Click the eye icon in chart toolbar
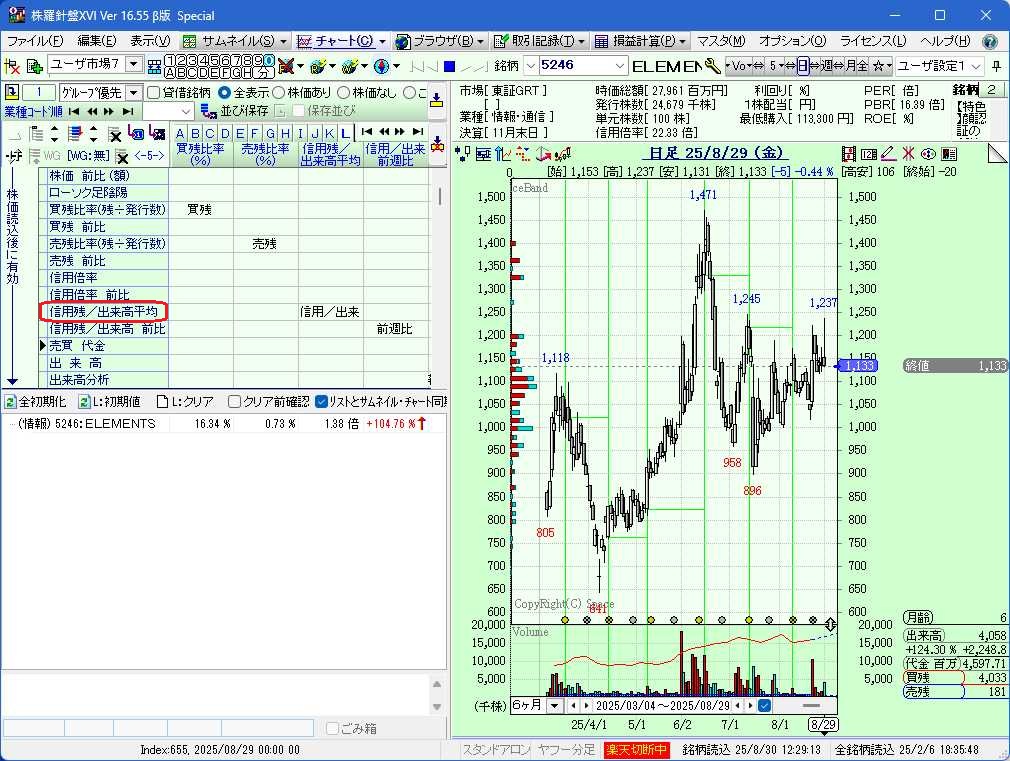This screenshot has height=761, width=1010. [x=928, y=154]
